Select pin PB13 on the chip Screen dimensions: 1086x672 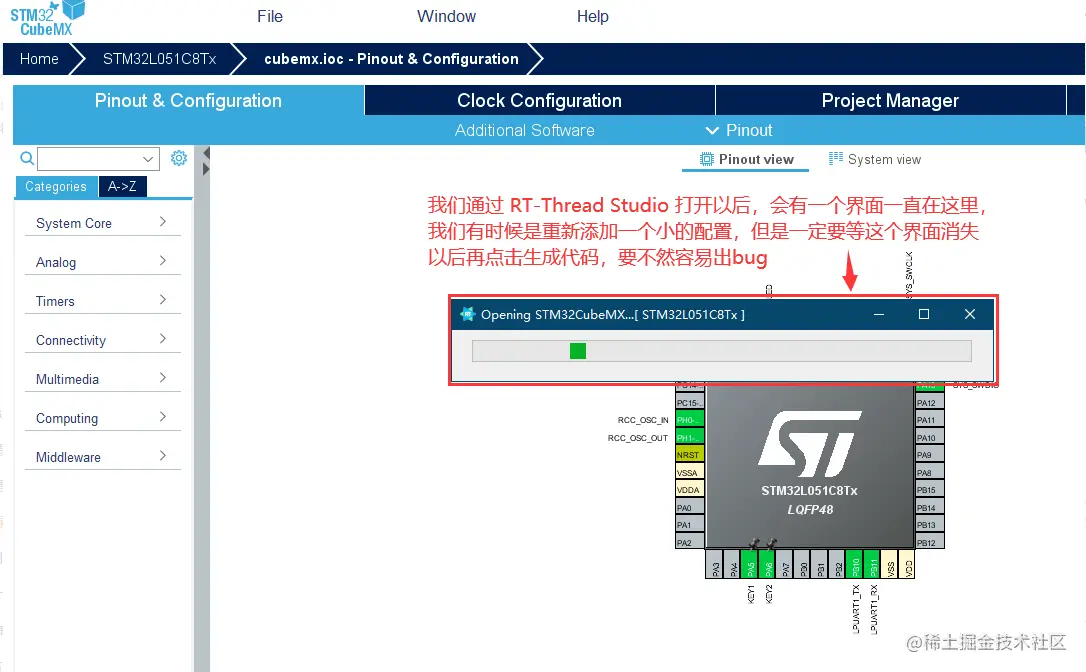click(929, 525)
